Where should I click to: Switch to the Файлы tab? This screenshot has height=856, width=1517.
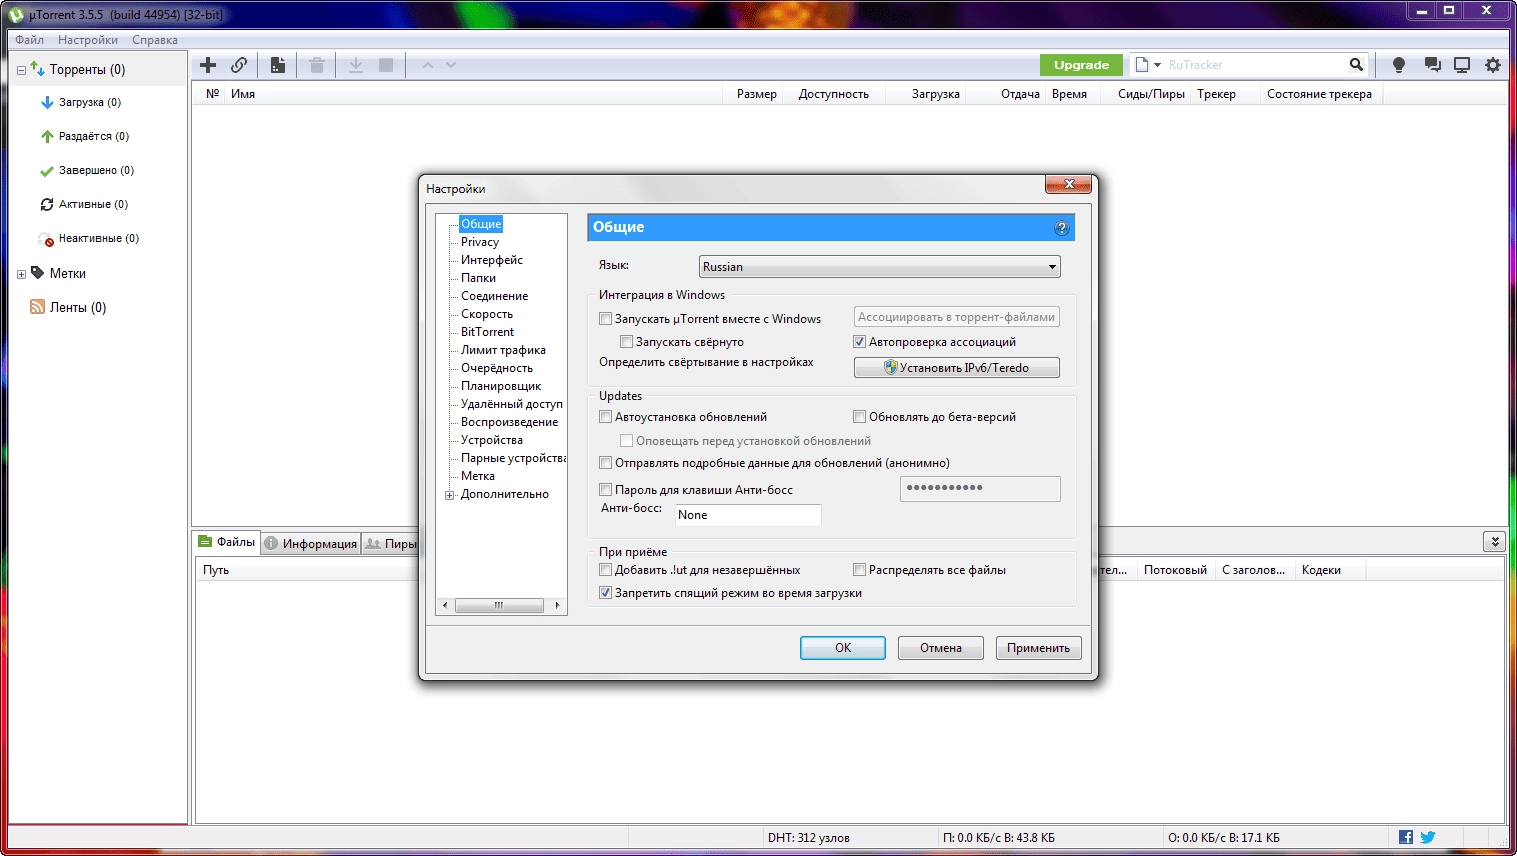click(227, 542)
